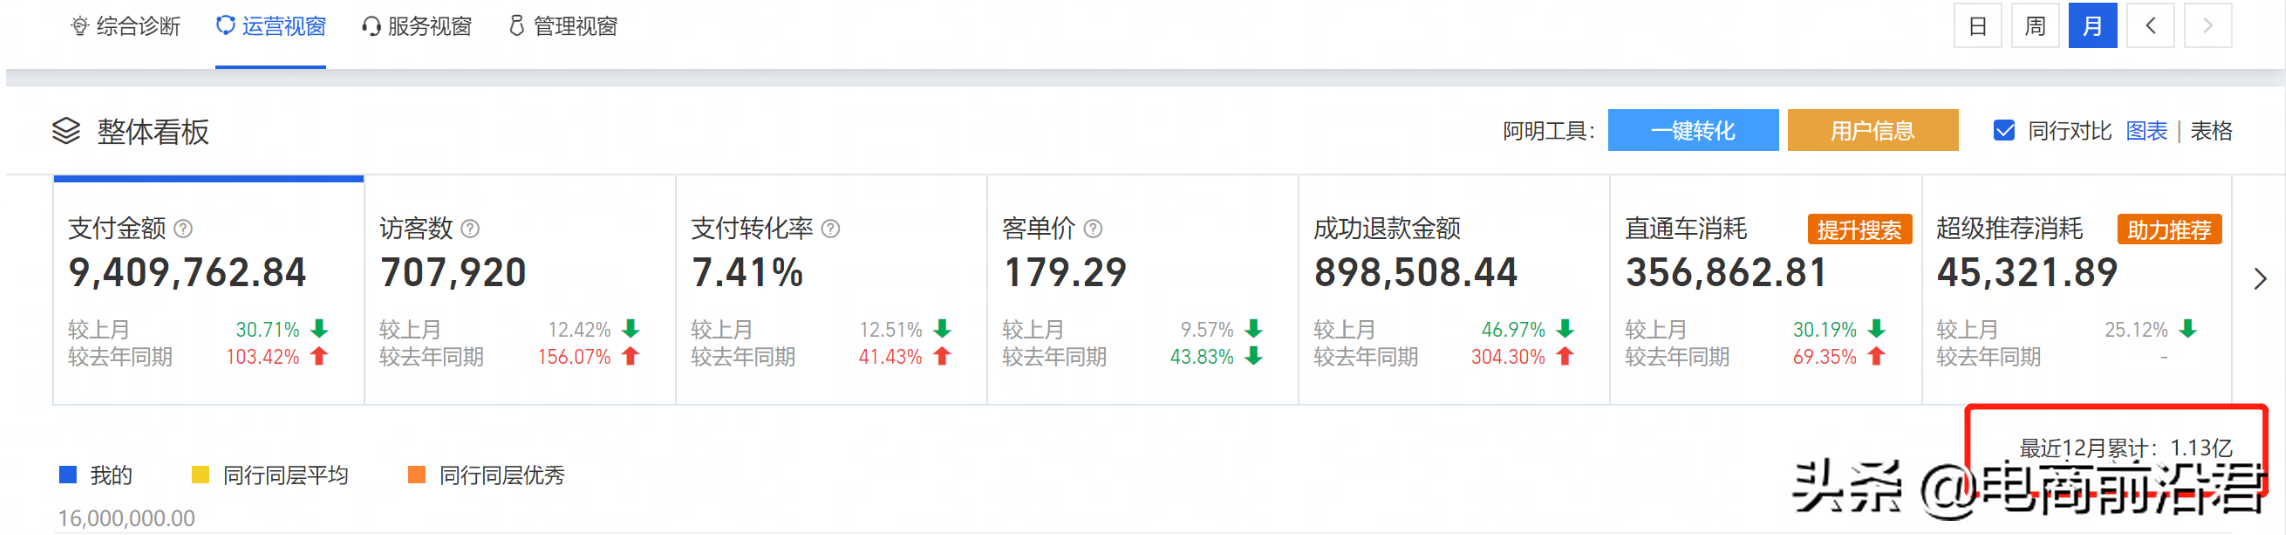Click the 一键转化 button
The width and height of the screenshot is (2286, 535).
coord(1693,130)
